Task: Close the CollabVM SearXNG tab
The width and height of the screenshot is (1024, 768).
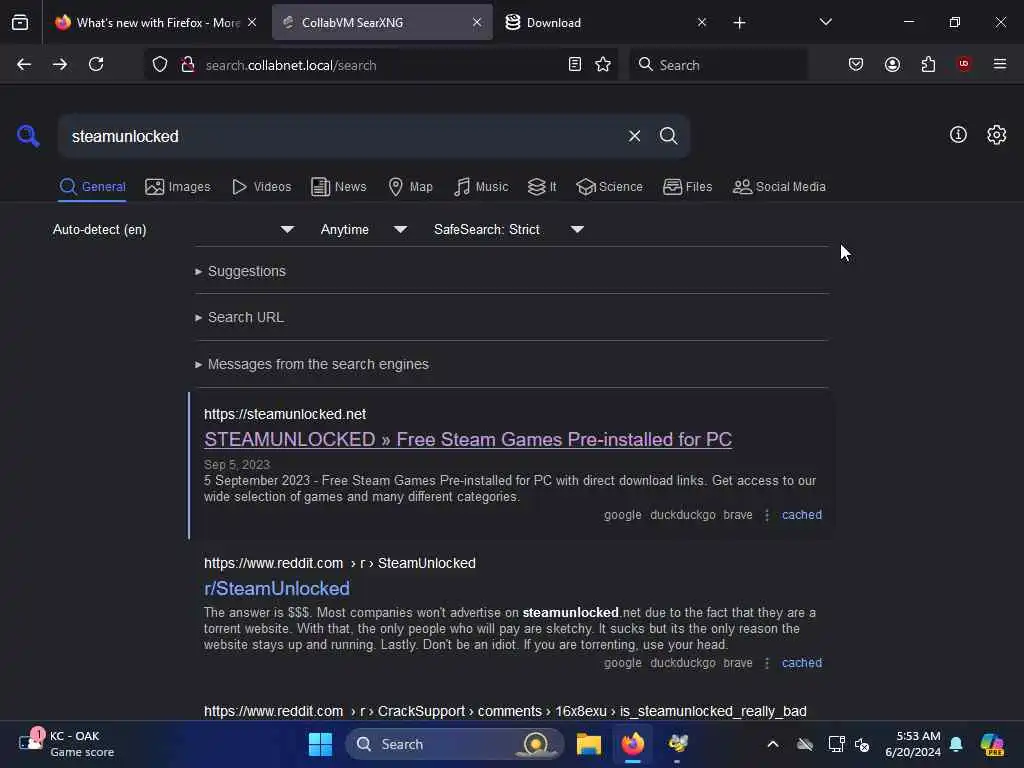Action: click(x=477, y=22)
